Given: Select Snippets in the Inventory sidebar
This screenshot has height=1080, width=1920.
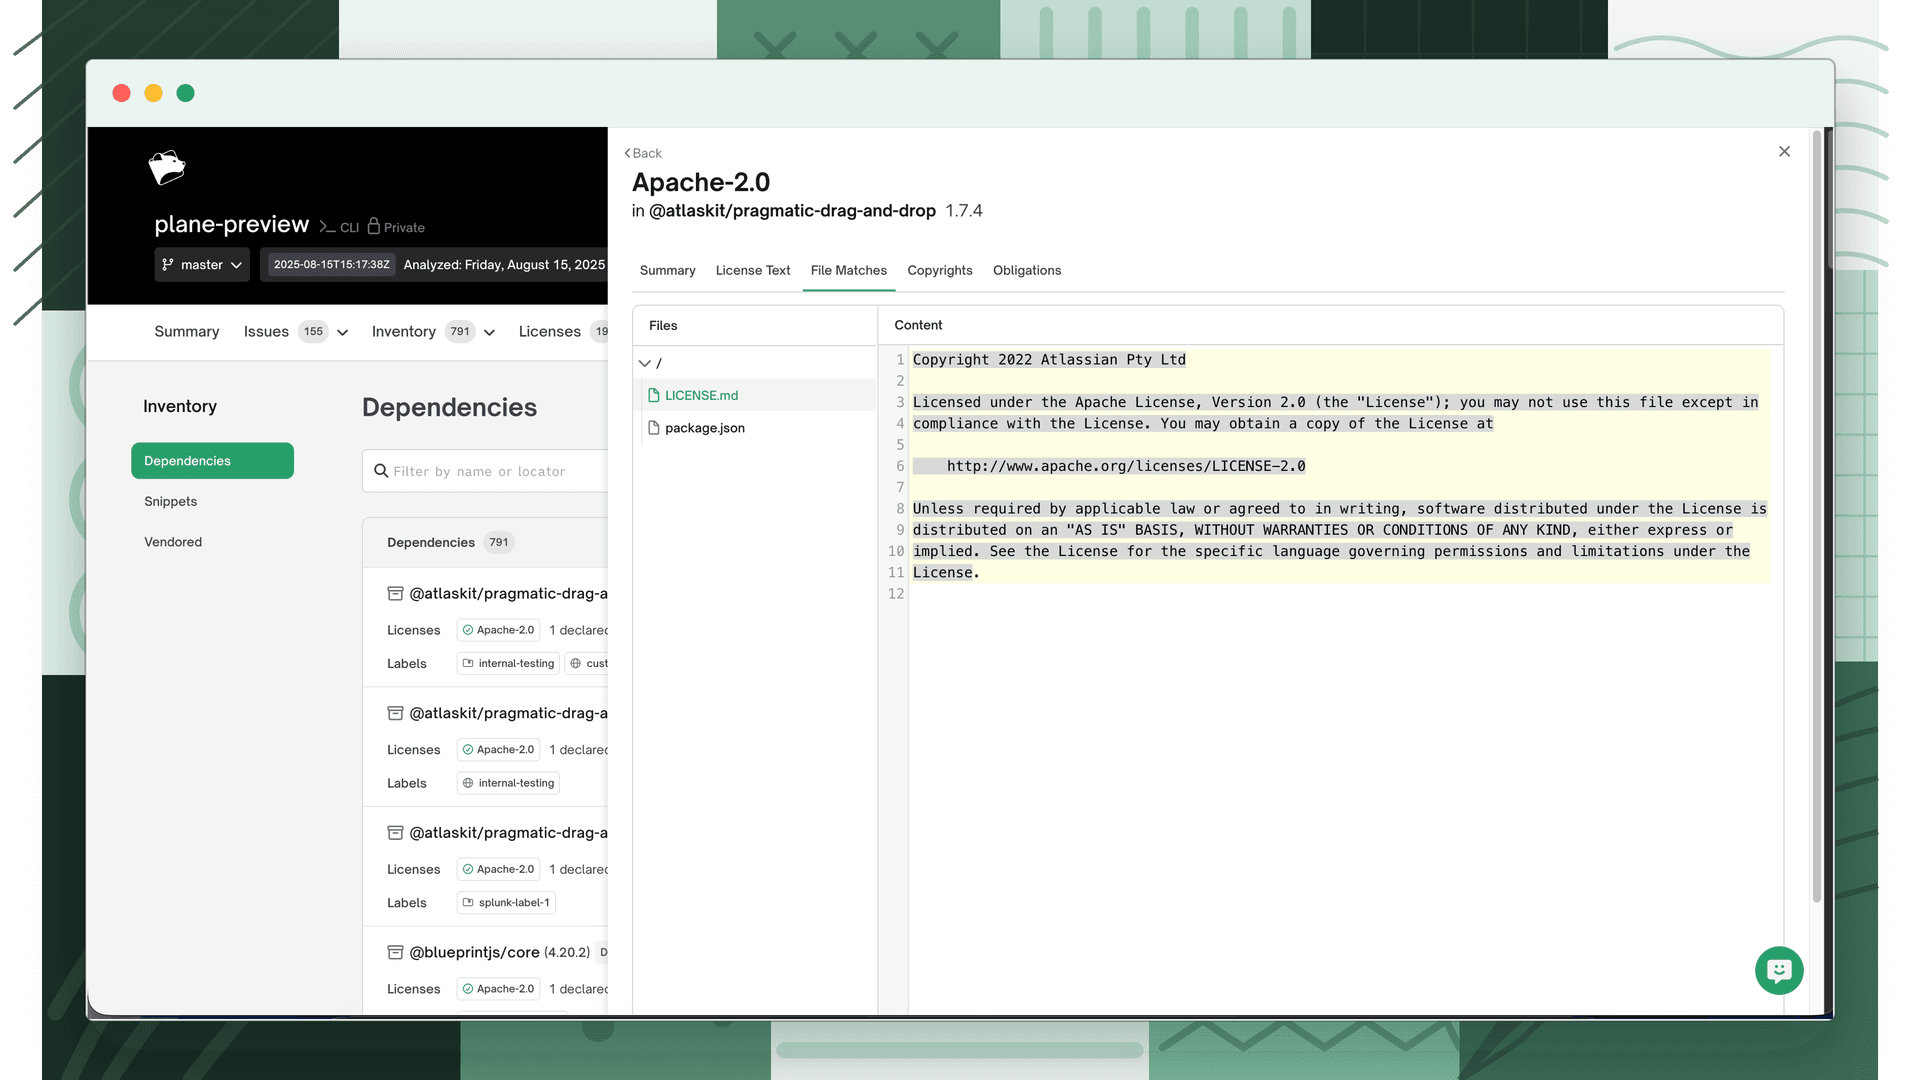Looking at the screenshot, I should (x=171, y=501).
